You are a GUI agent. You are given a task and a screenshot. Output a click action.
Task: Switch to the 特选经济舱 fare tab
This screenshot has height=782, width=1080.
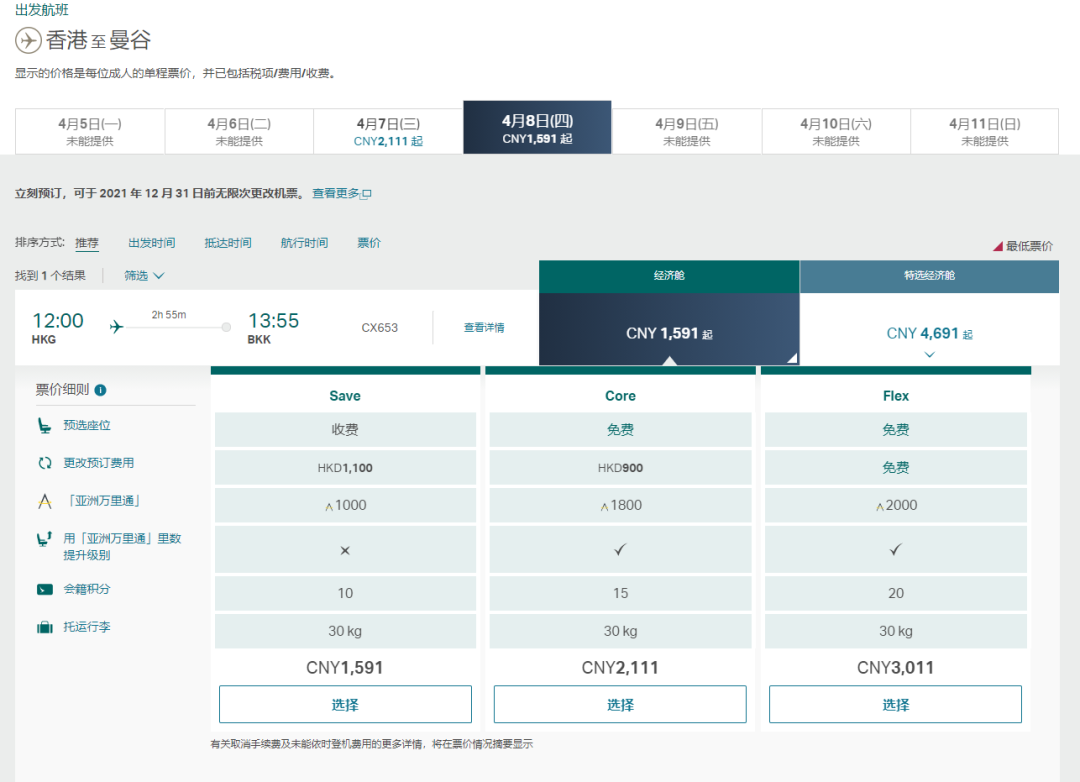tap(929, 275)
